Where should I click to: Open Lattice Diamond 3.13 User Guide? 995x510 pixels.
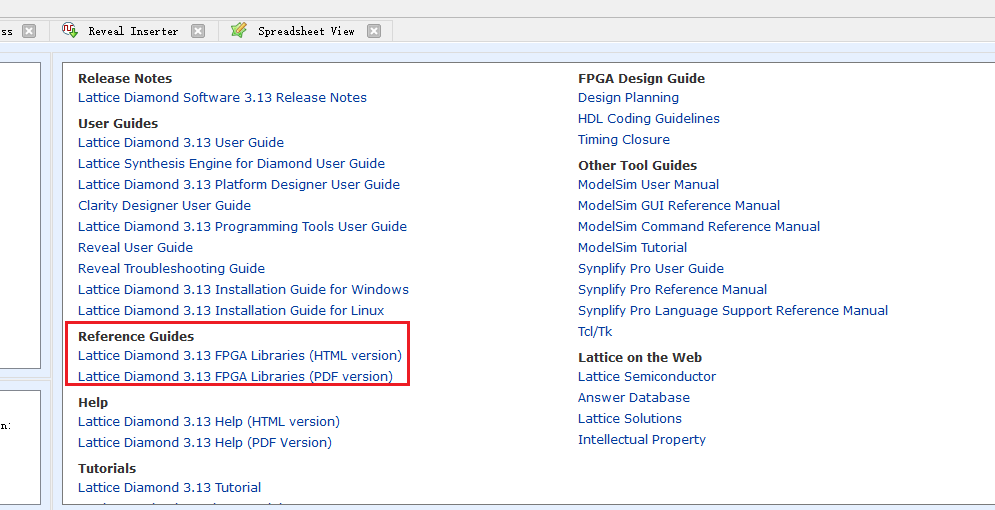coord(181,143)
